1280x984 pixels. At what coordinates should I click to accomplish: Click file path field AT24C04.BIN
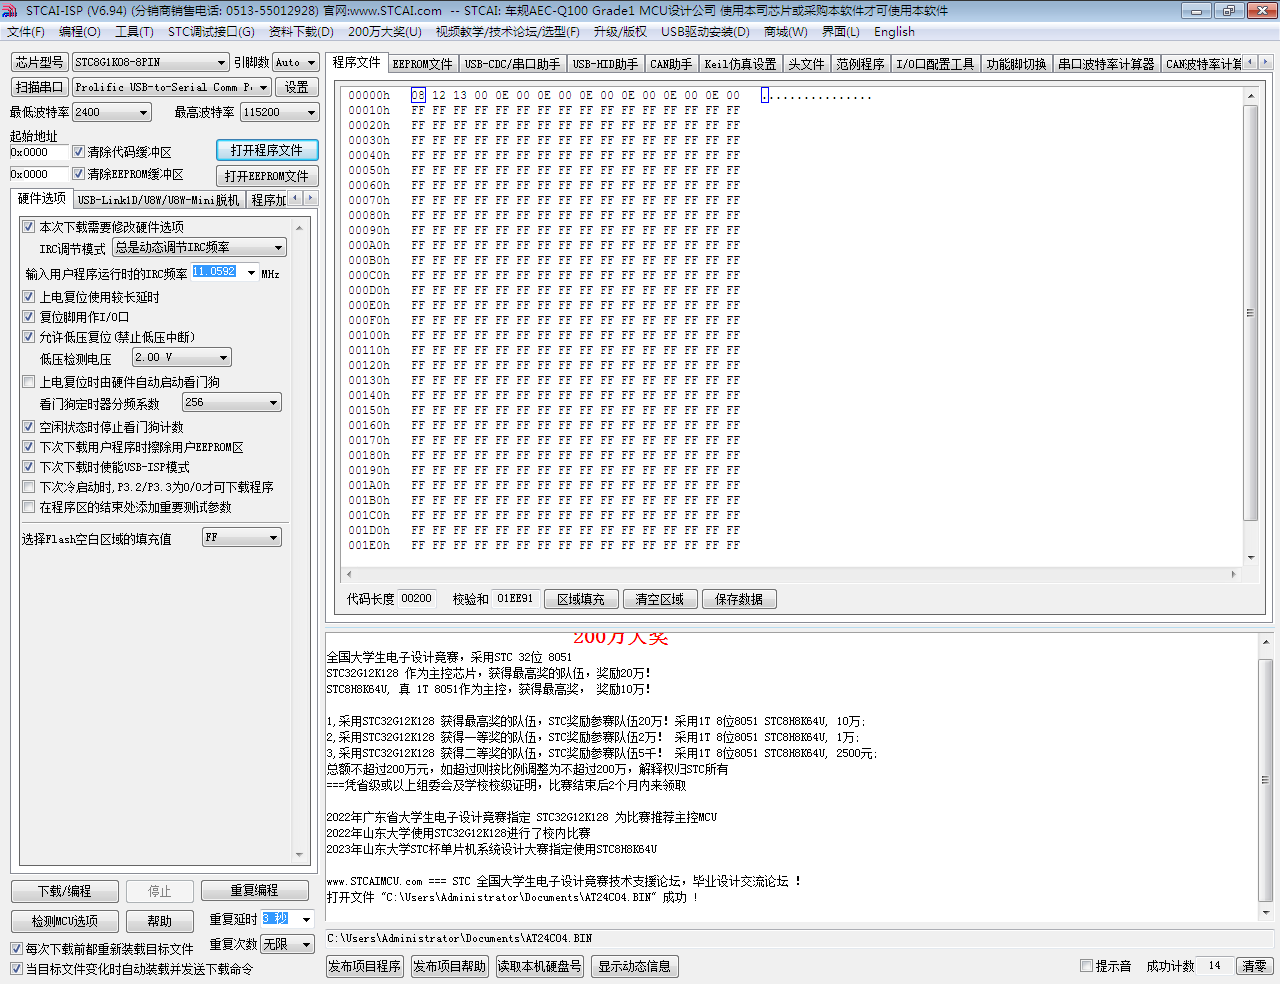coord(800,938)
